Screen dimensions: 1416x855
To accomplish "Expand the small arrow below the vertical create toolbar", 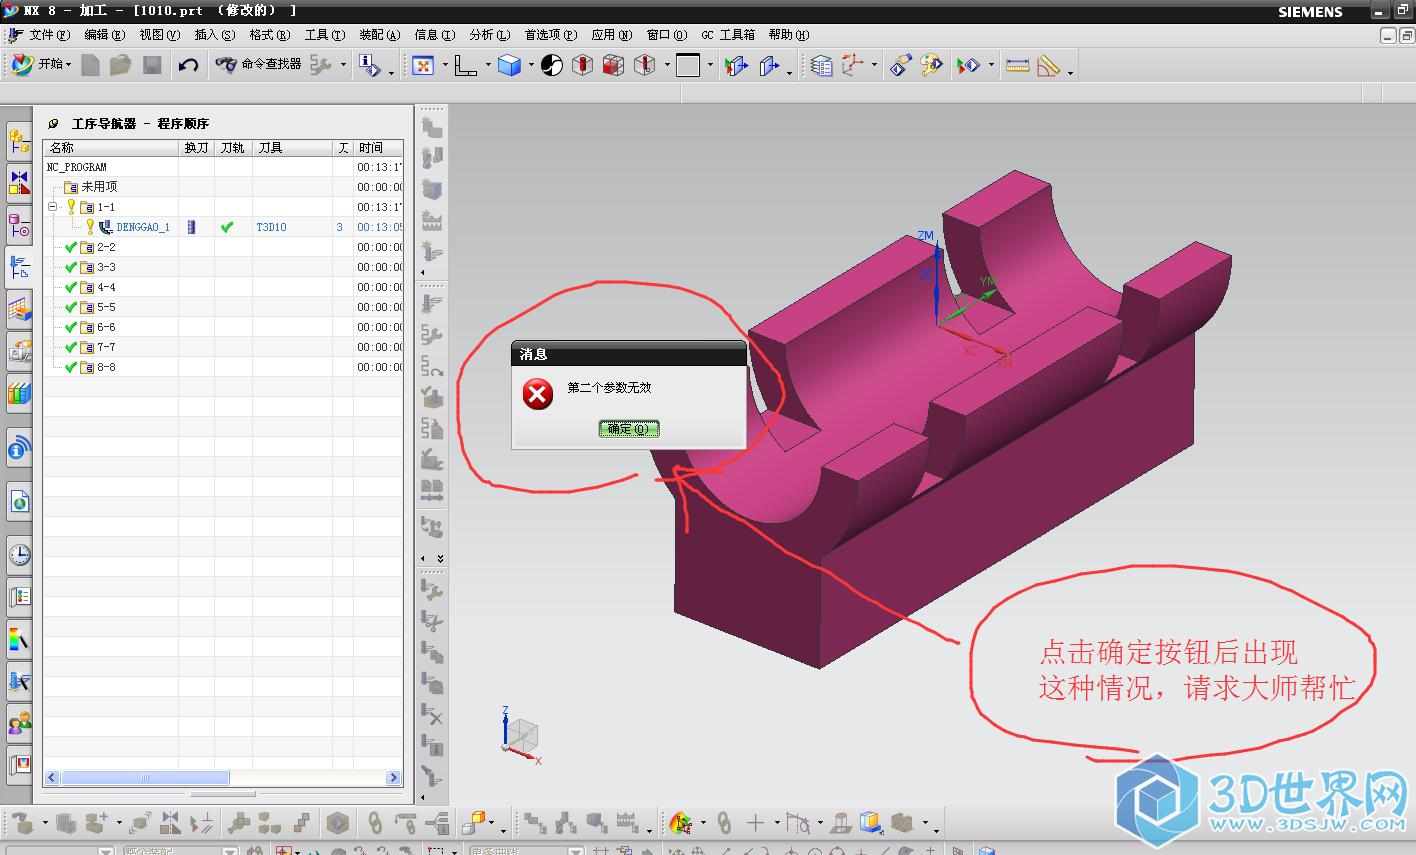I will (x=422, y=272).
